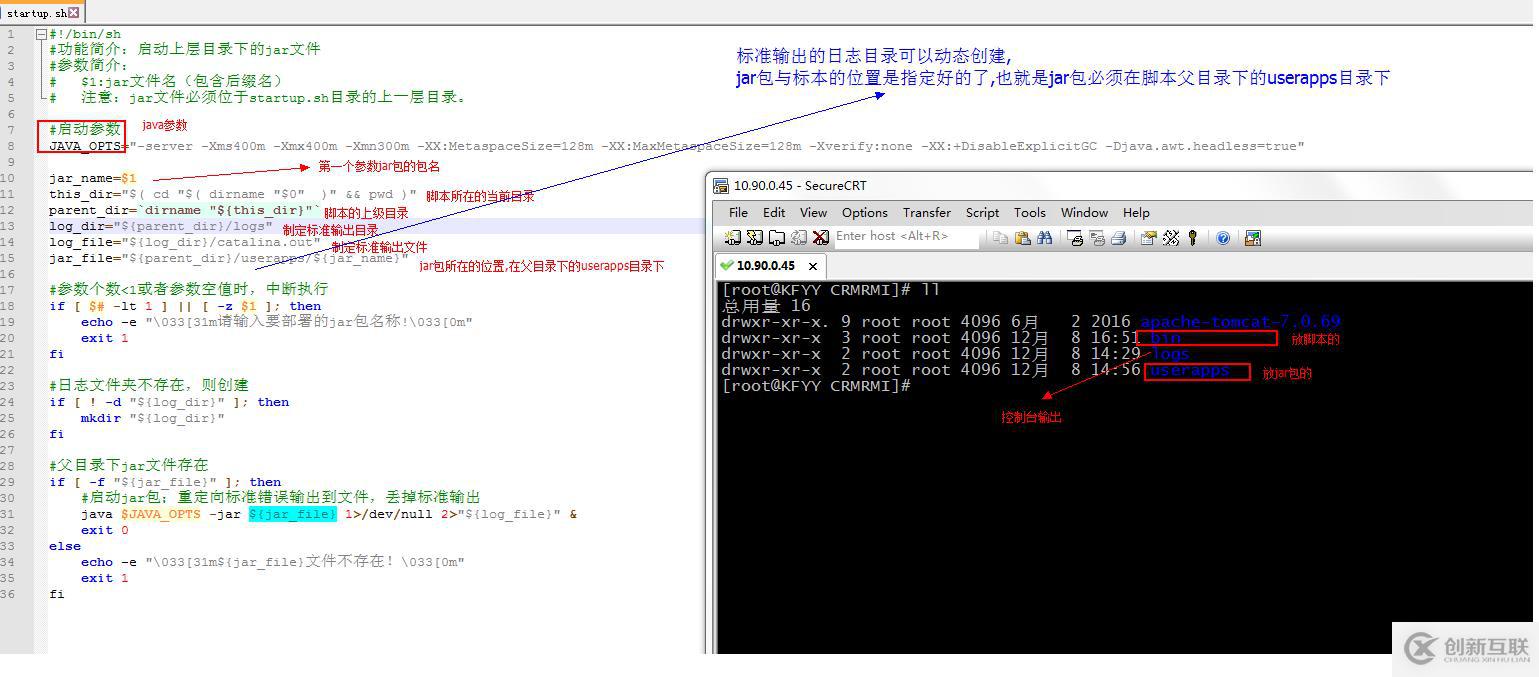The height and width of the screenshot is (677, 1539).
Task: Select the startup.sh editor tab
Action: (35, 13)
